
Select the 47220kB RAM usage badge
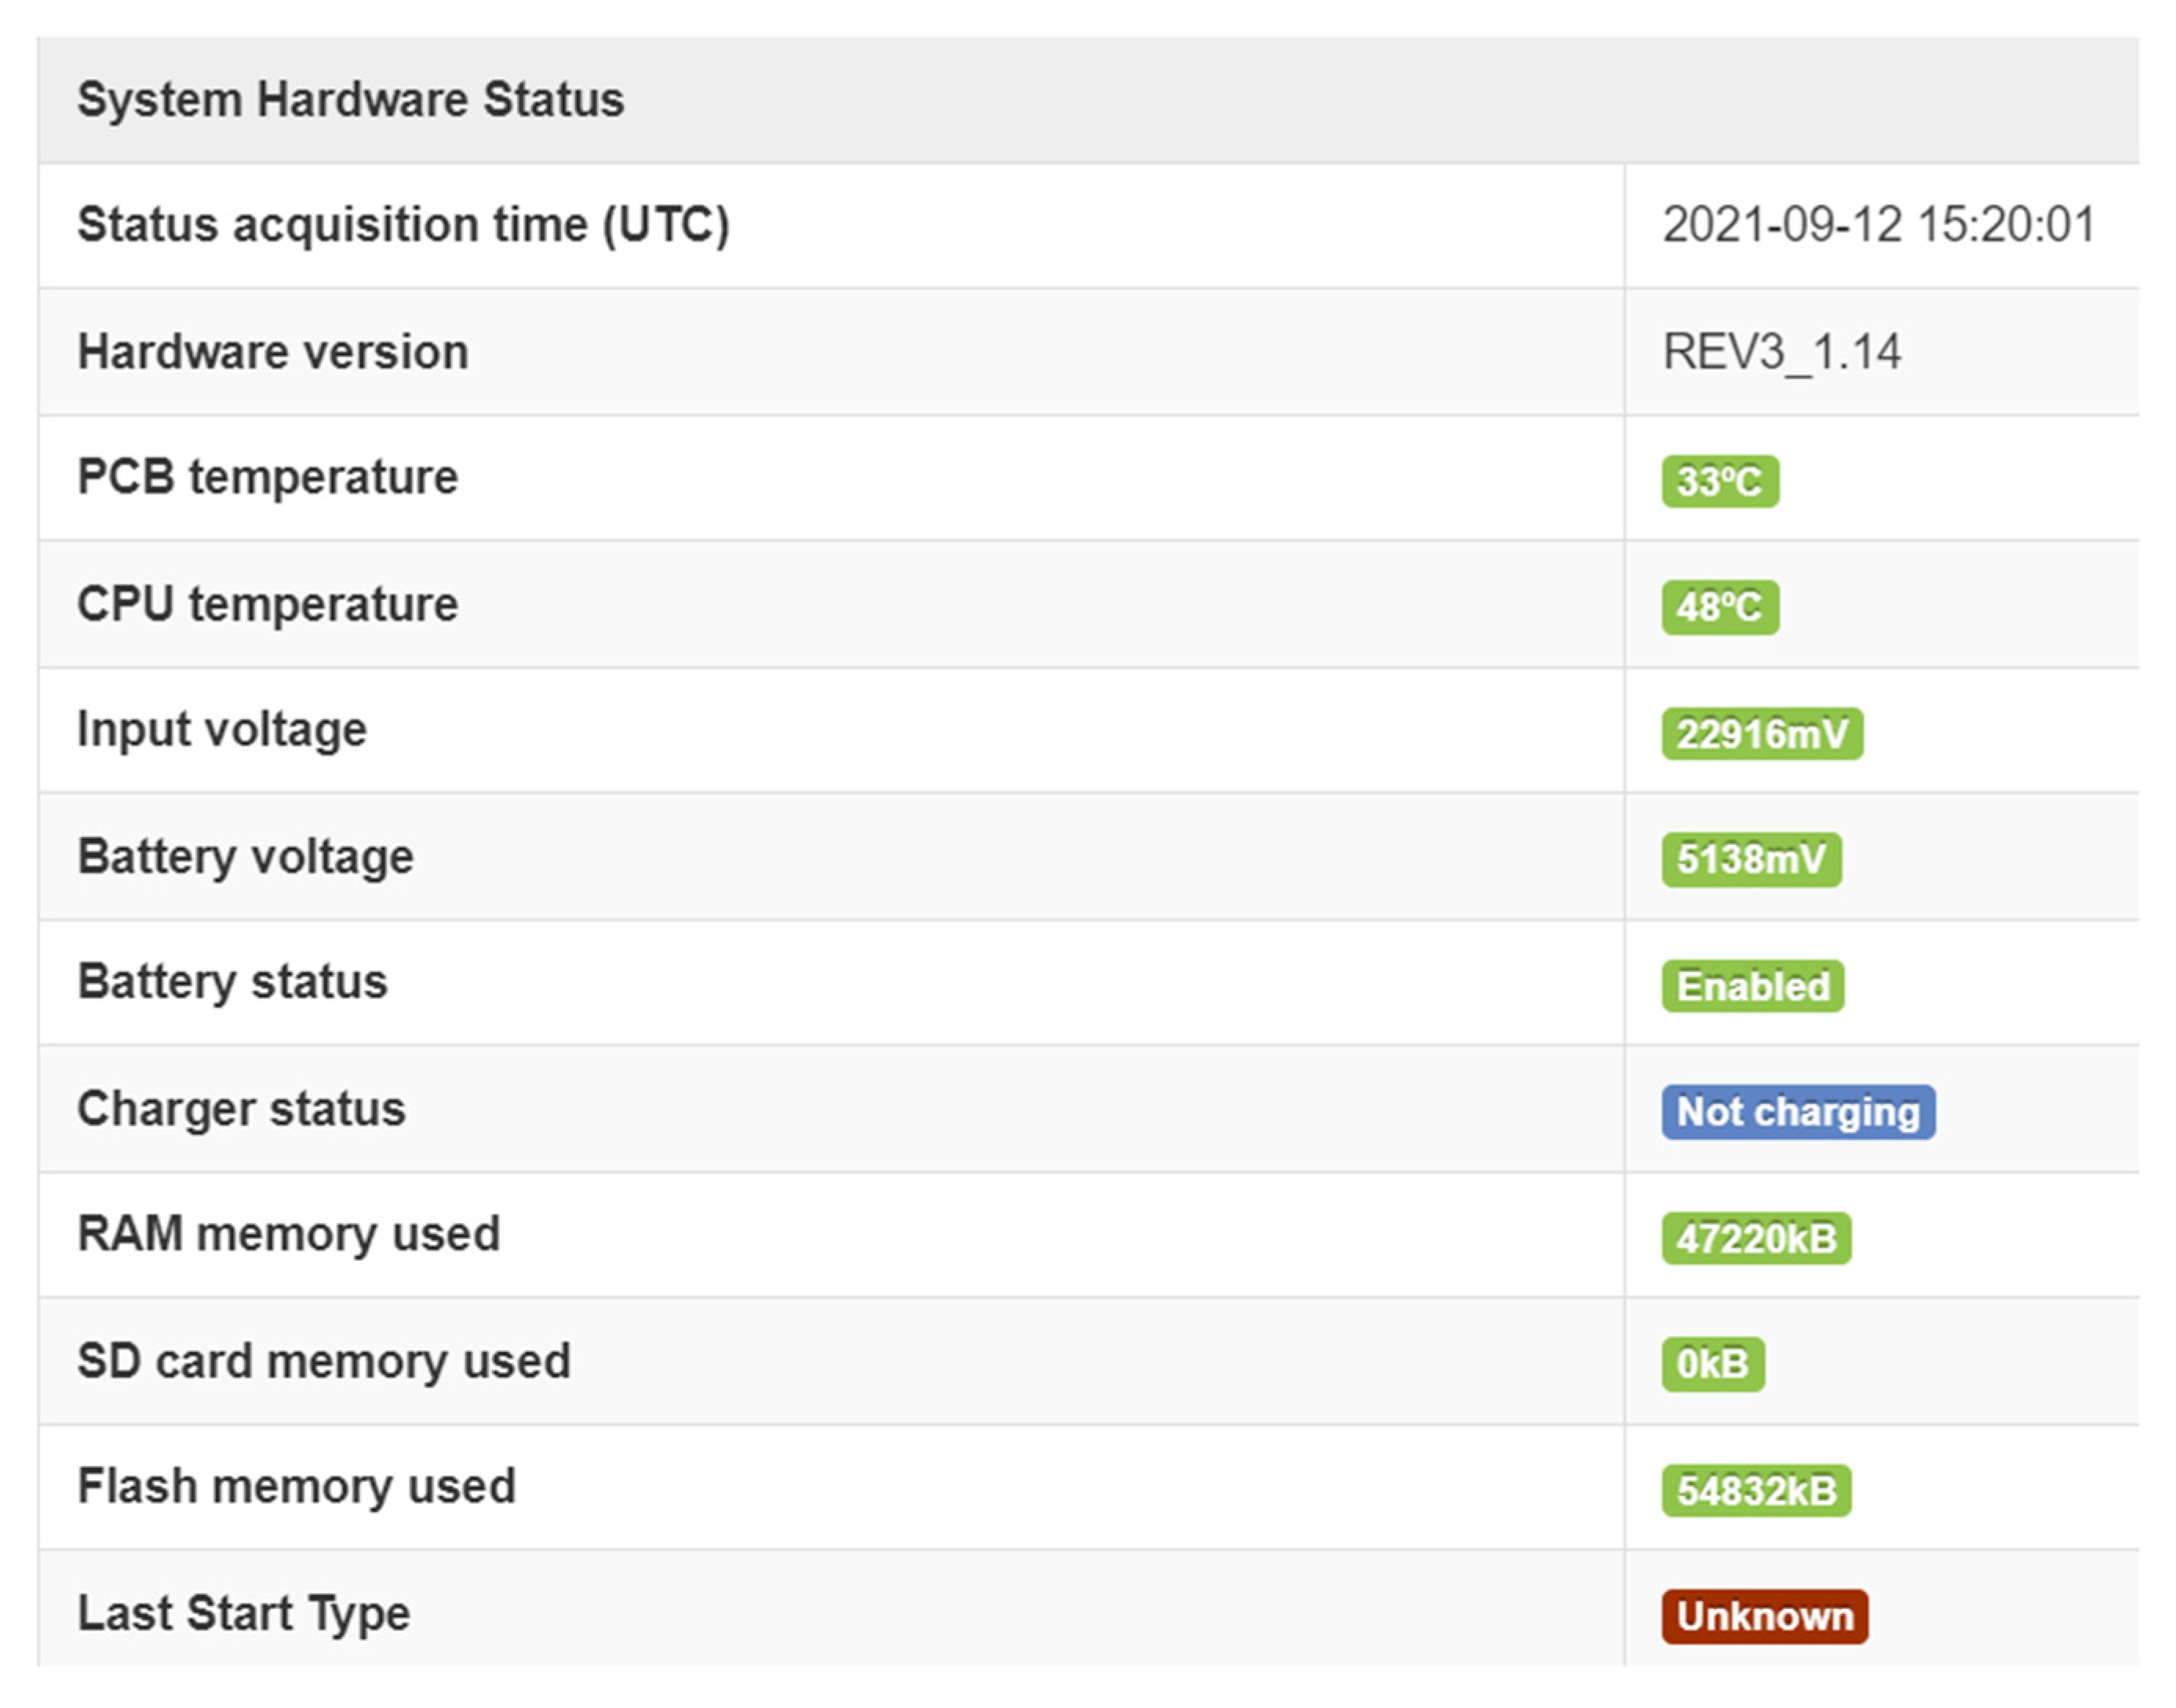point(1756,1239)
